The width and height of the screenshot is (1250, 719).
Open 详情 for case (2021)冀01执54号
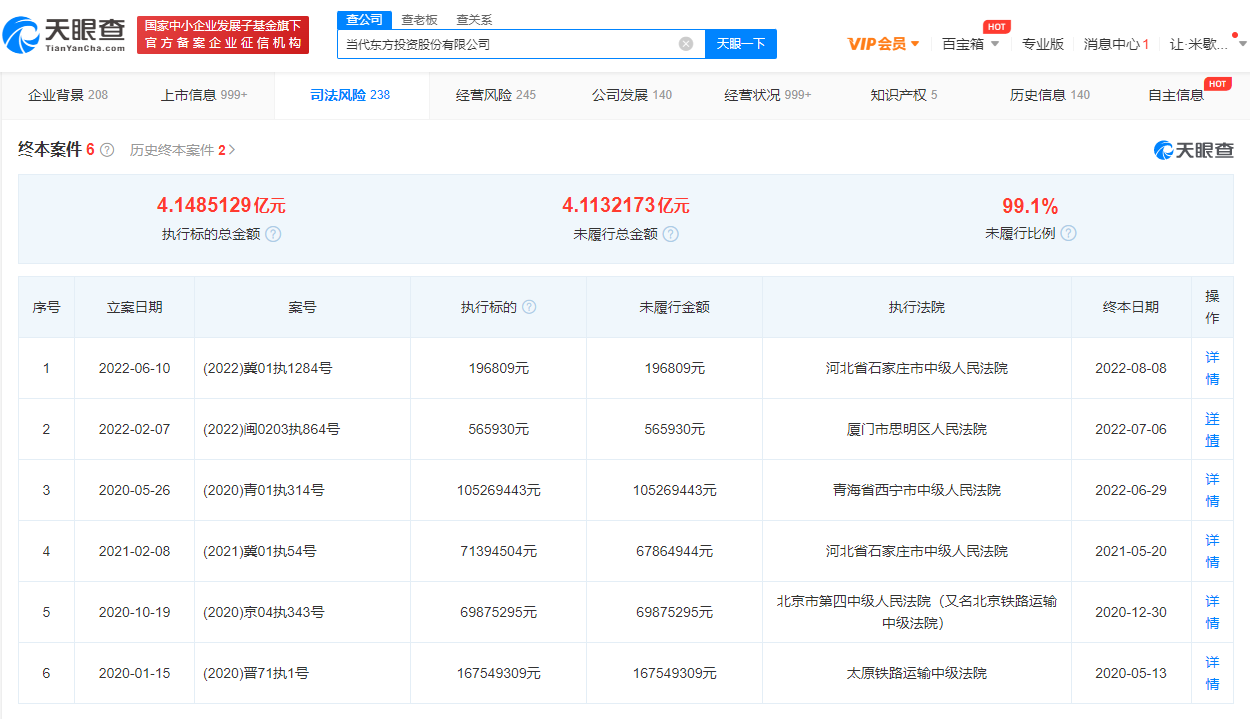(x=1212, y=551)
